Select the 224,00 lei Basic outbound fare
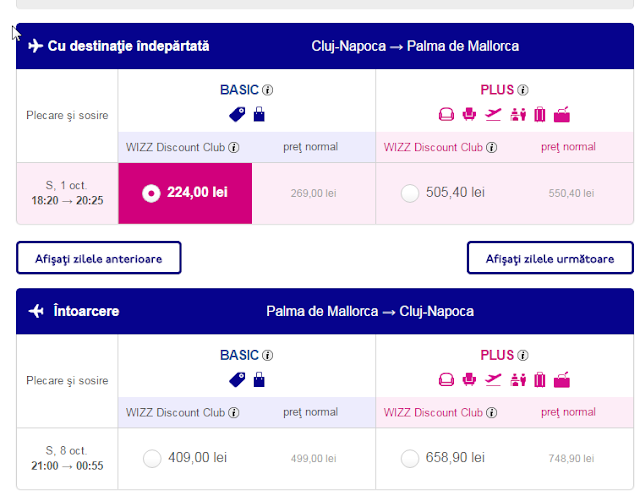The height and width of the screenshot is (501, 640). [151, 193]
